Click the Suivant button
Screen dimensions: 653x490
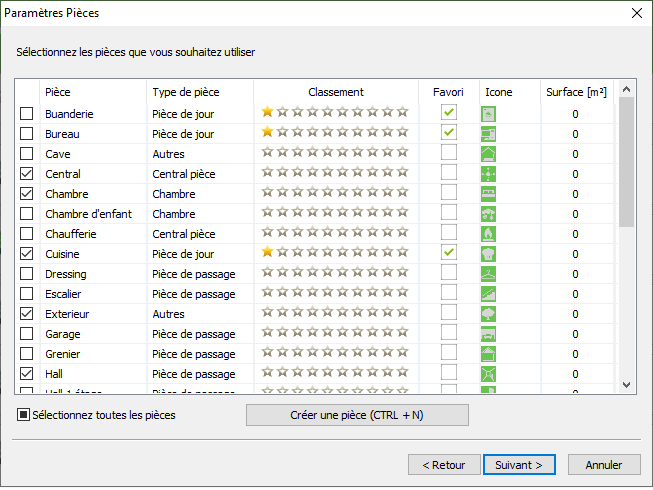coord(519,465)
